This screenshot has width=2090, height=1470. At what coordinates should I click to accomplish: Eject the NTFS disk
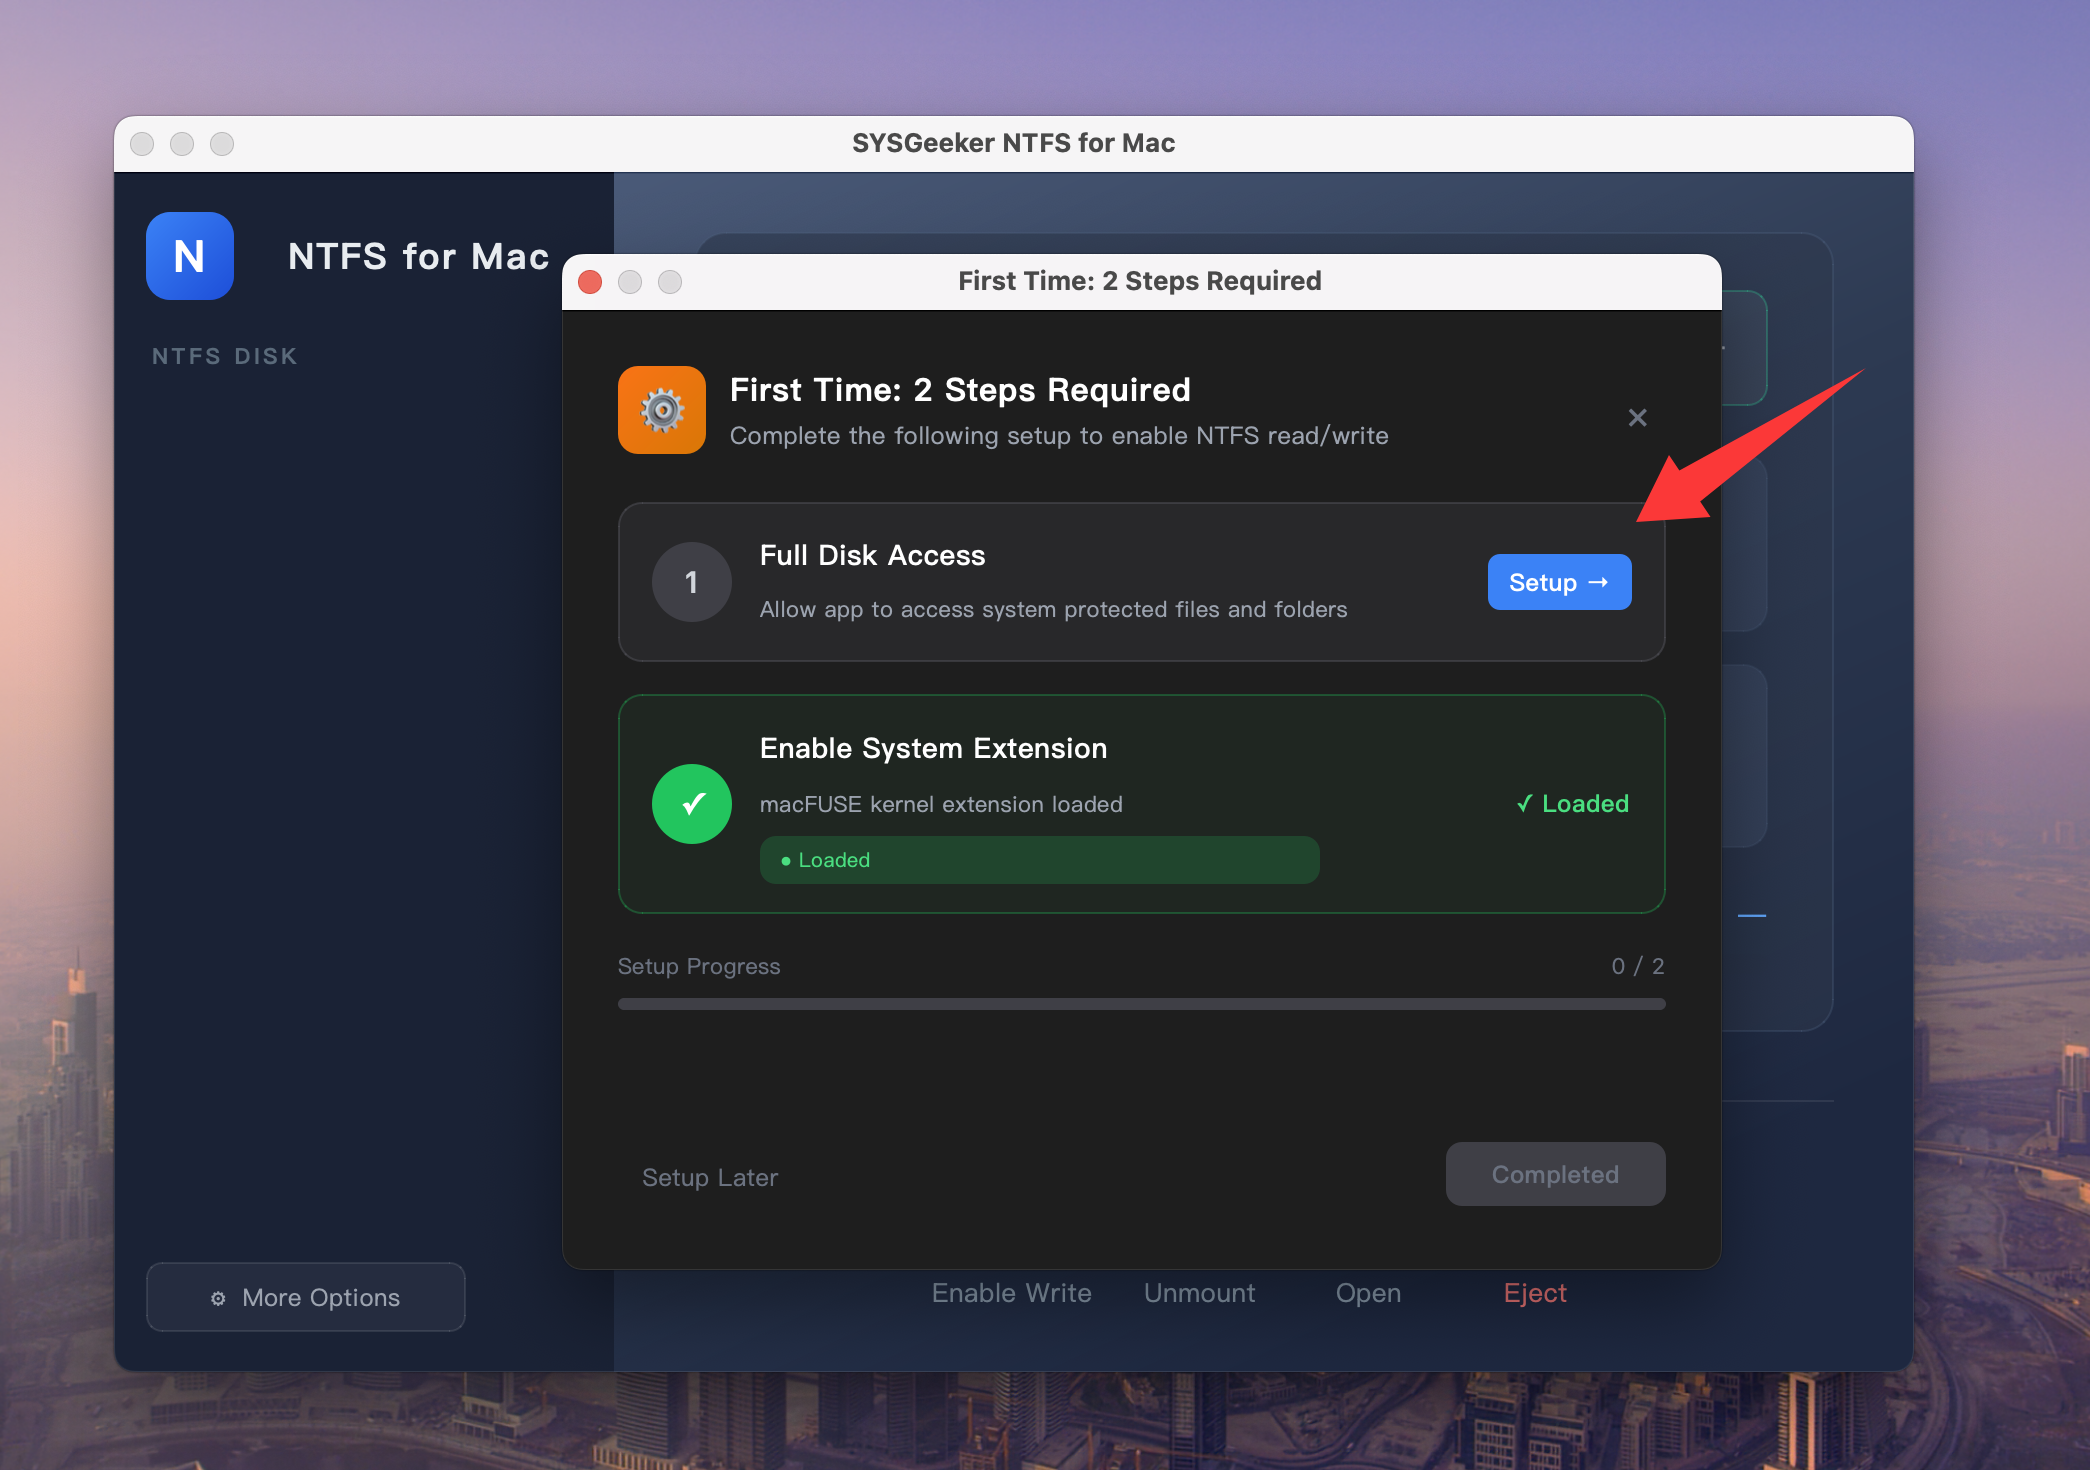click(x=1535, y=1292)
